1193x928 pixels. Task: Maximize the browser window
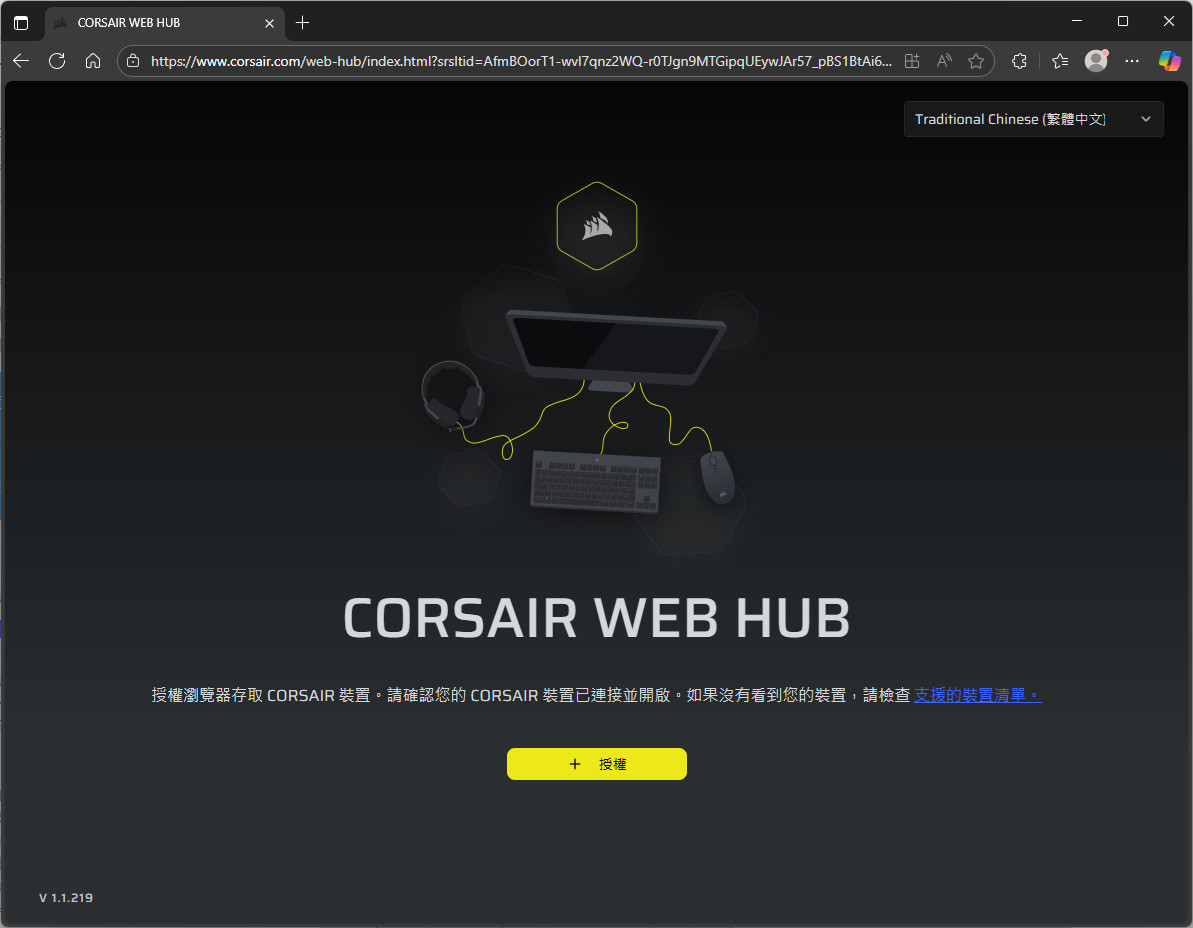(x=1123, y=21)
